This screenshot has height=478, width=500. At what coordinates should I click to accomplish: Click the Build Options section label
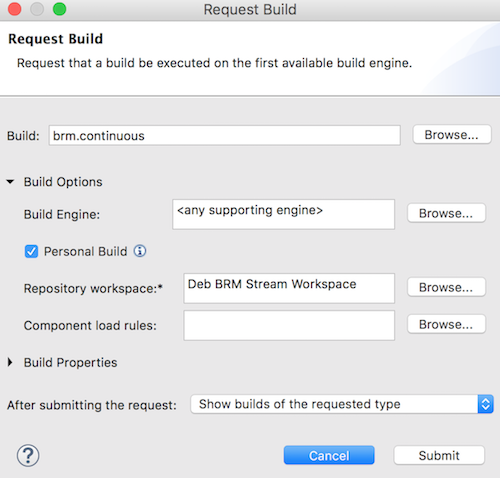pos(63,182)
